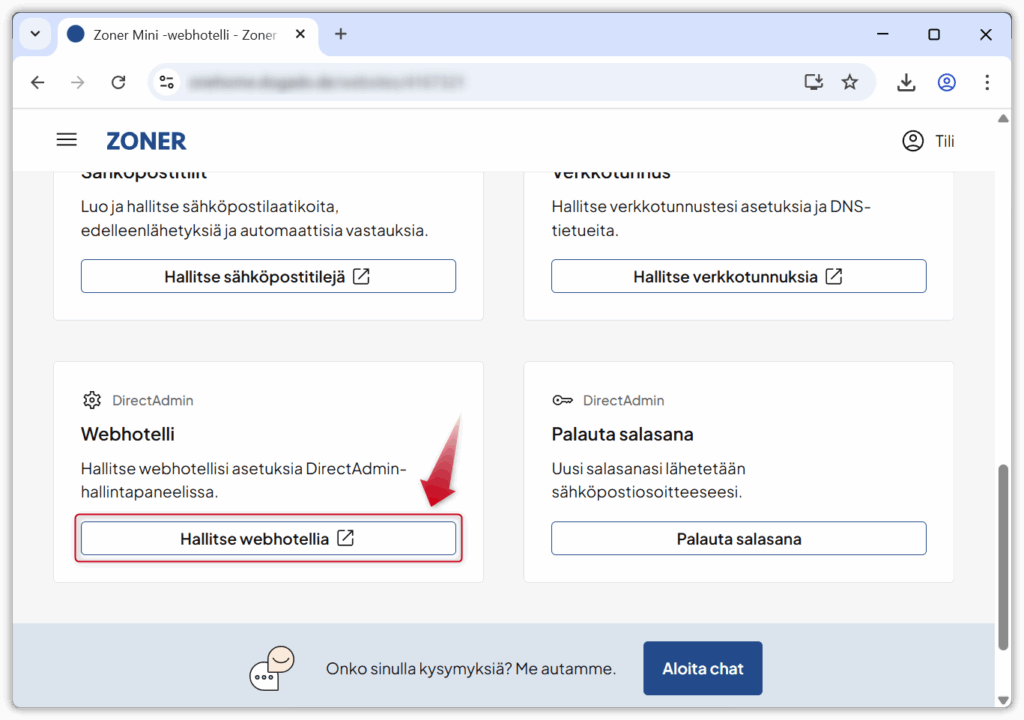Close the Zoner Mini tab
1024x720 pixels.
click(x=300, y=34)
